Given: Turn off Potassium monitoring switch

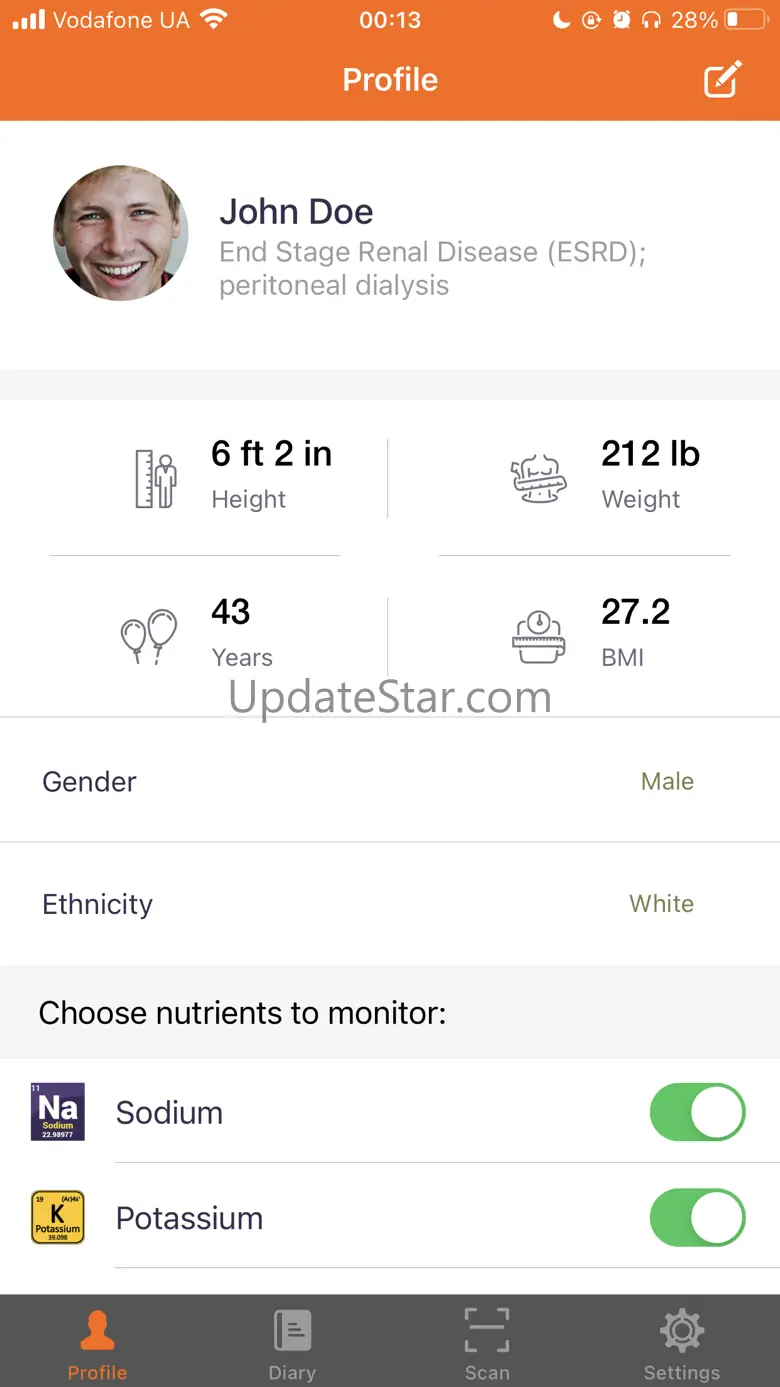Looking at the screenshot, I should tap(697, 1218).
